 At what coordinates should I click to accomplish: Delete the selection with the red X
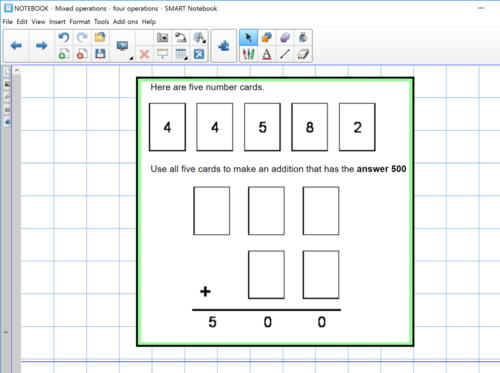click(144, 54)
